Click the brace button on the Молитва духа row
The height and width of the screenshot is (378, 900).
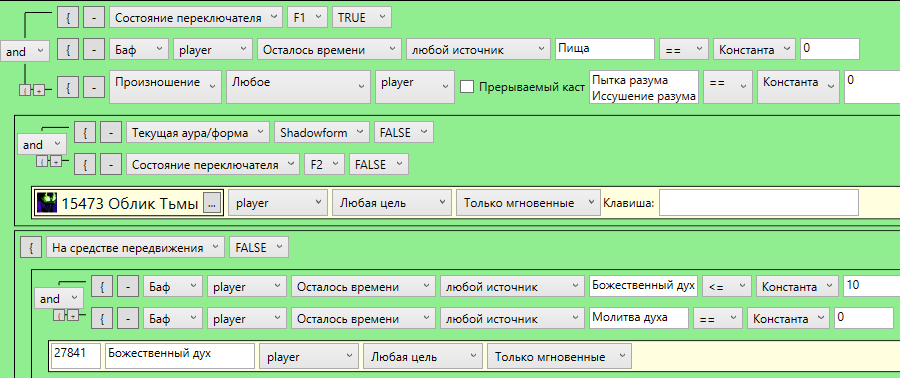coord(102,318)
